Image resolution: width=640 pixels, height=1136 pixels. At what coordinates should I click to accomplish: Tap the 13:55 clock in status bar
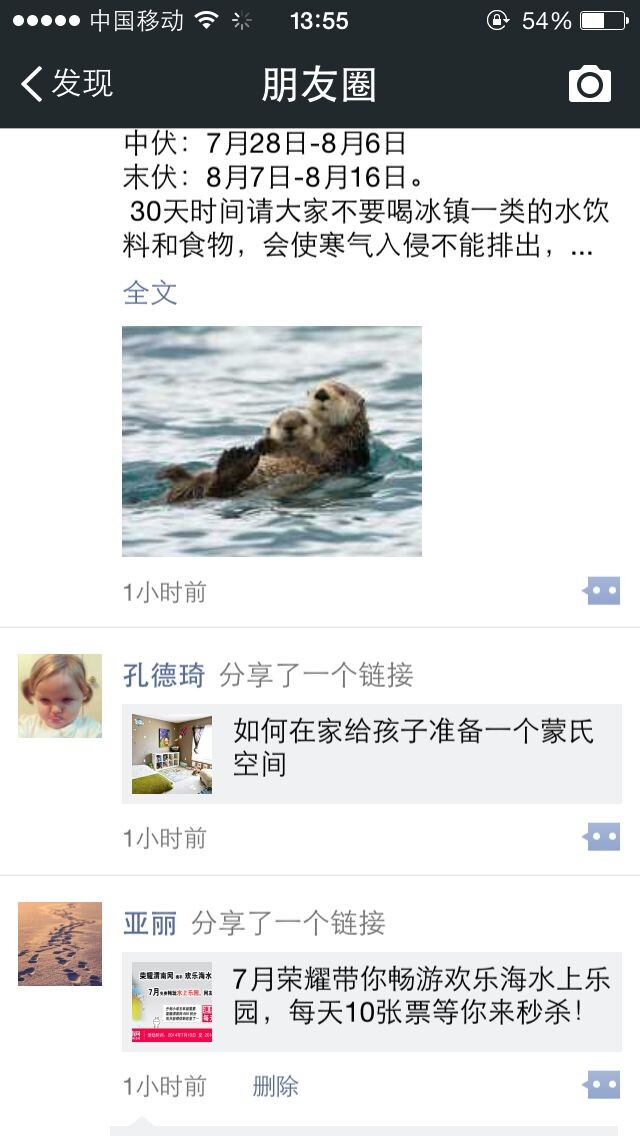(x=319, y=21)
